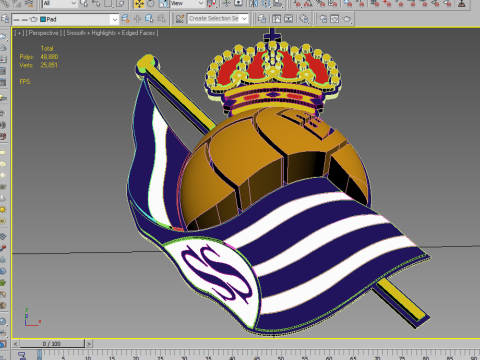This screenshot has height=360, width=480.
Task: Click the '0 / 100' time slider handle
Action: [x=52, y=344]
